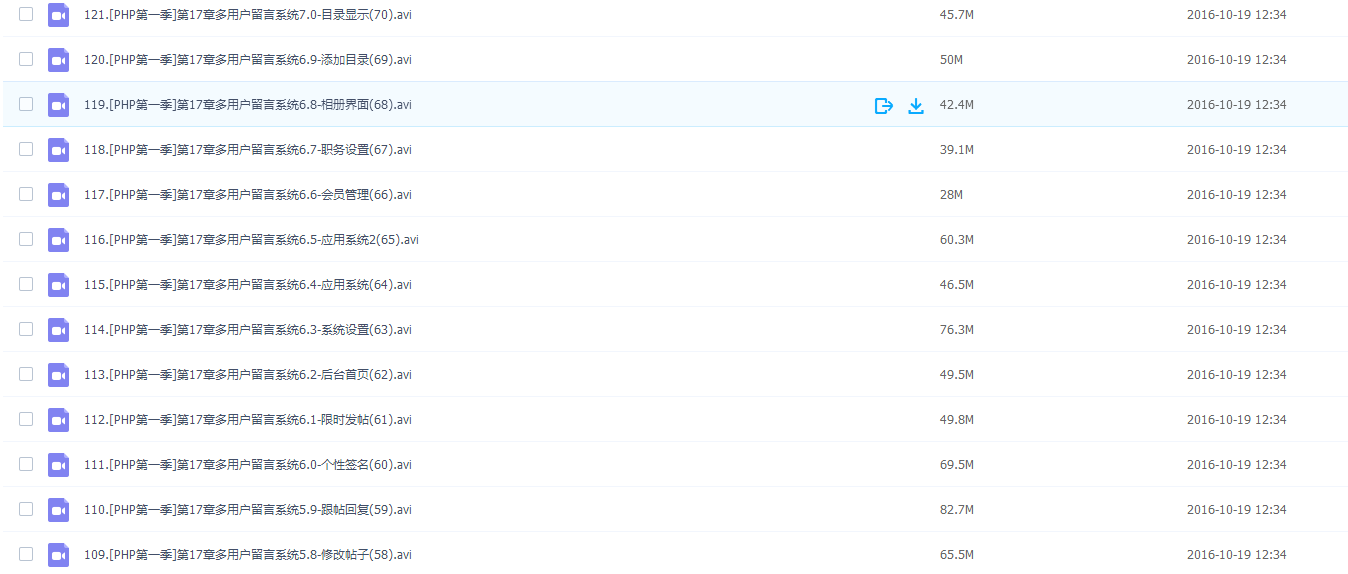Screen dimensions: 1348x574
Task: Tick the checkbox for file 116 应用系统2(65)
Action: tap(26, 239)
